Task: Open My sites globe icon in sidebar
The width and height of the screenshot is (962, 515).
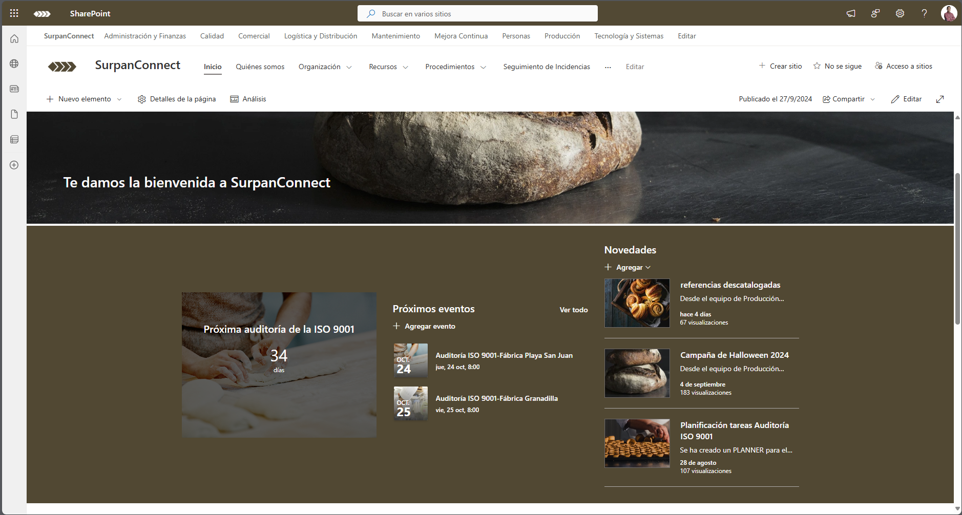Action: [14, 64]
